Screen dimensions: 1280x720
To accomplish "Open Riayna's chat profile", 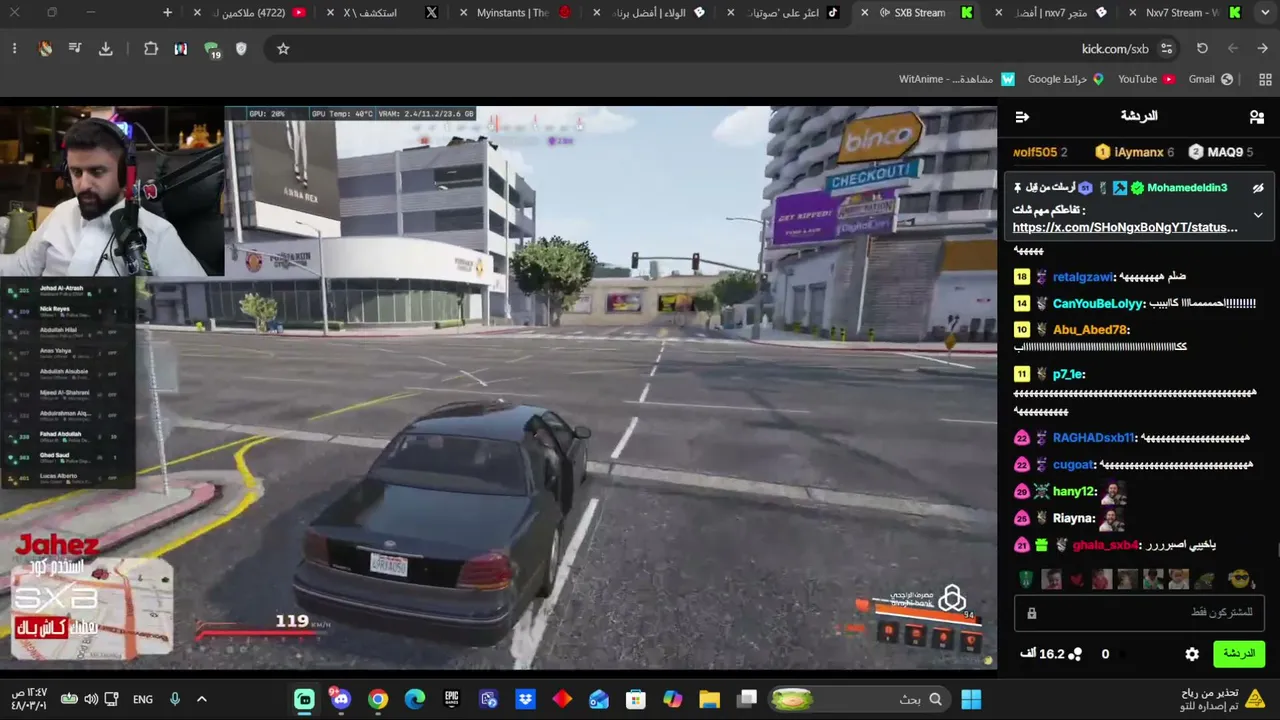I will coord(1073,519).
